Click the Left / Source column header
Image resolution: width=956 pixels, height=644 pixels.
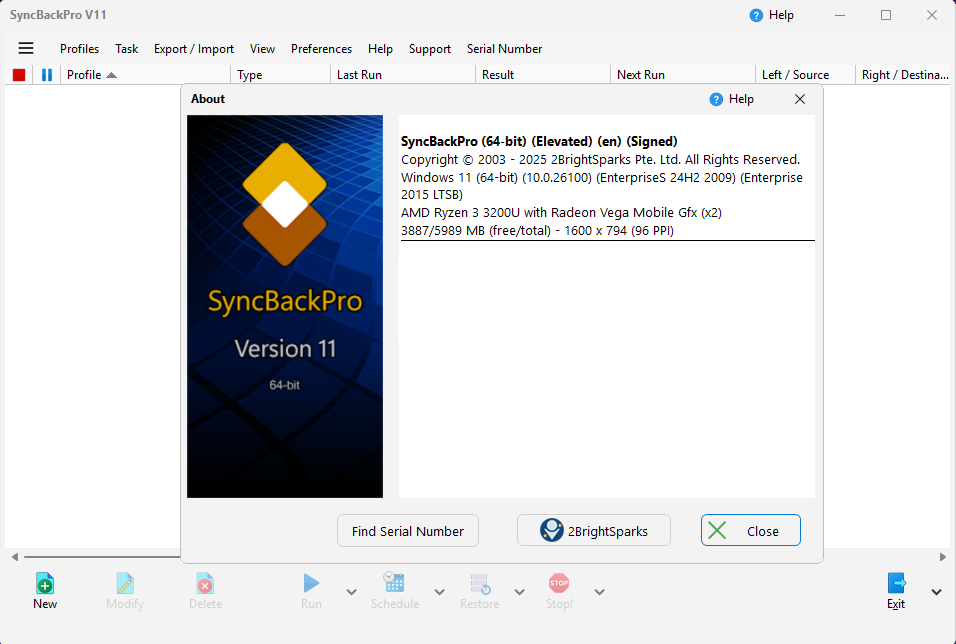pos(805,75)
